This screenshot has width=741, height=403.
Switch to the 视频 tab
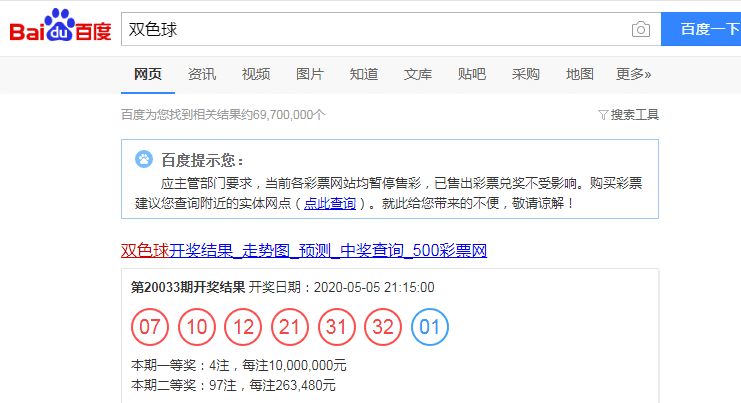tap(256, 74)
